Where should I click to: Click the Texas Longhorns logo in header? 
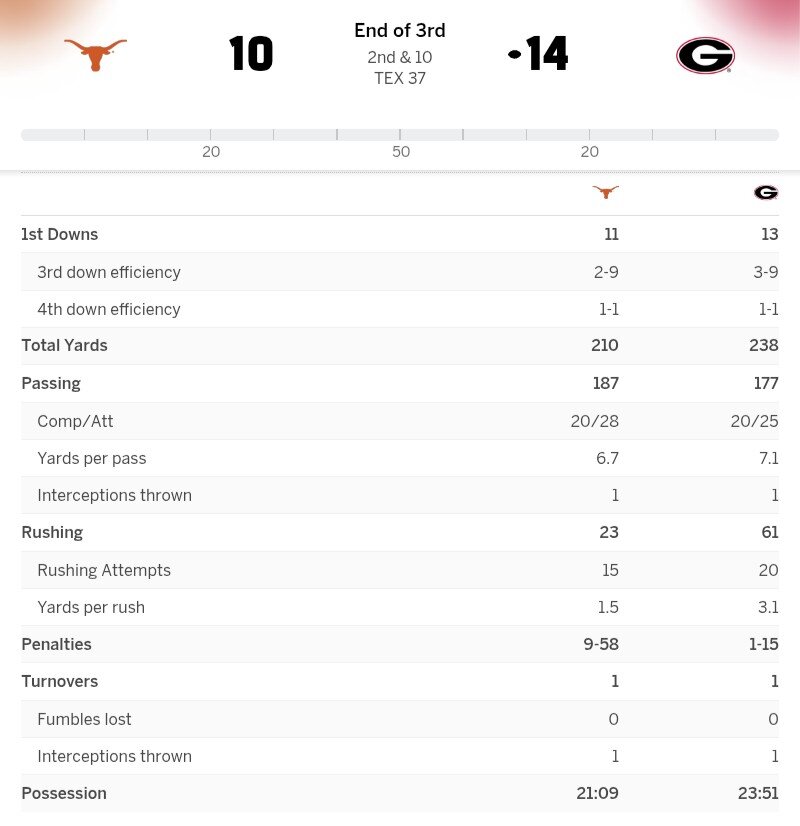pyautogui.click(x=96, y=54)
